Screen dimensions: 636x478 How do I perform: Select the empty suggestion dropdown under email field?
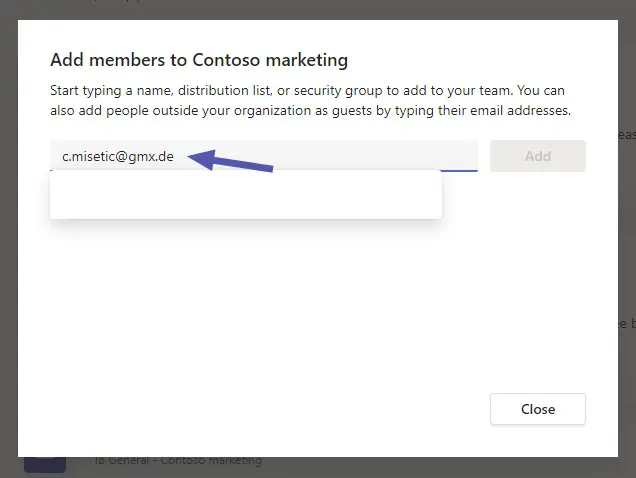pos(246,195)
